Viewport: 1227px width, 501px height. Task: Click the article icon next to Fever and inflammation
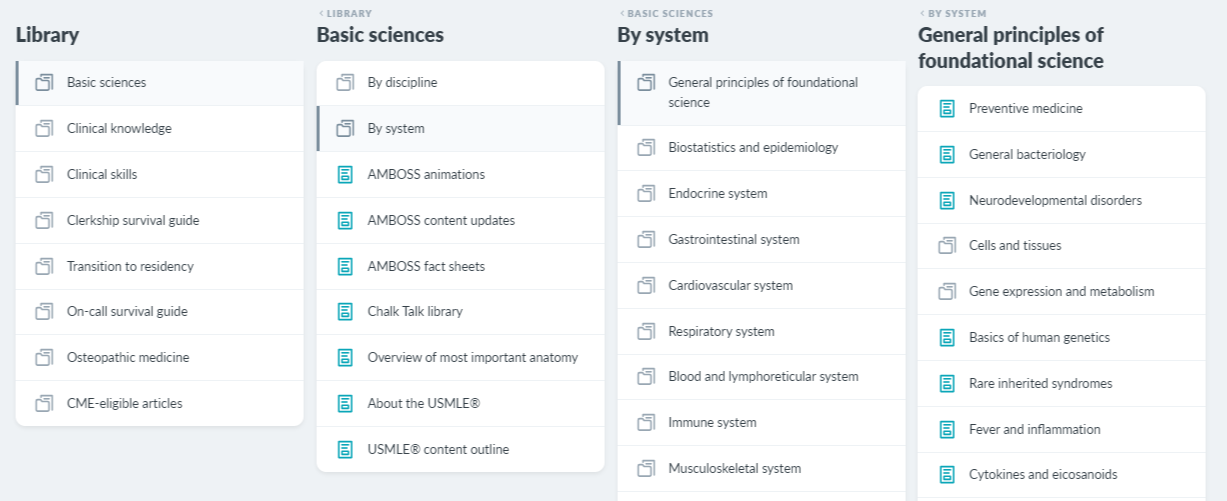pos(947,429)
